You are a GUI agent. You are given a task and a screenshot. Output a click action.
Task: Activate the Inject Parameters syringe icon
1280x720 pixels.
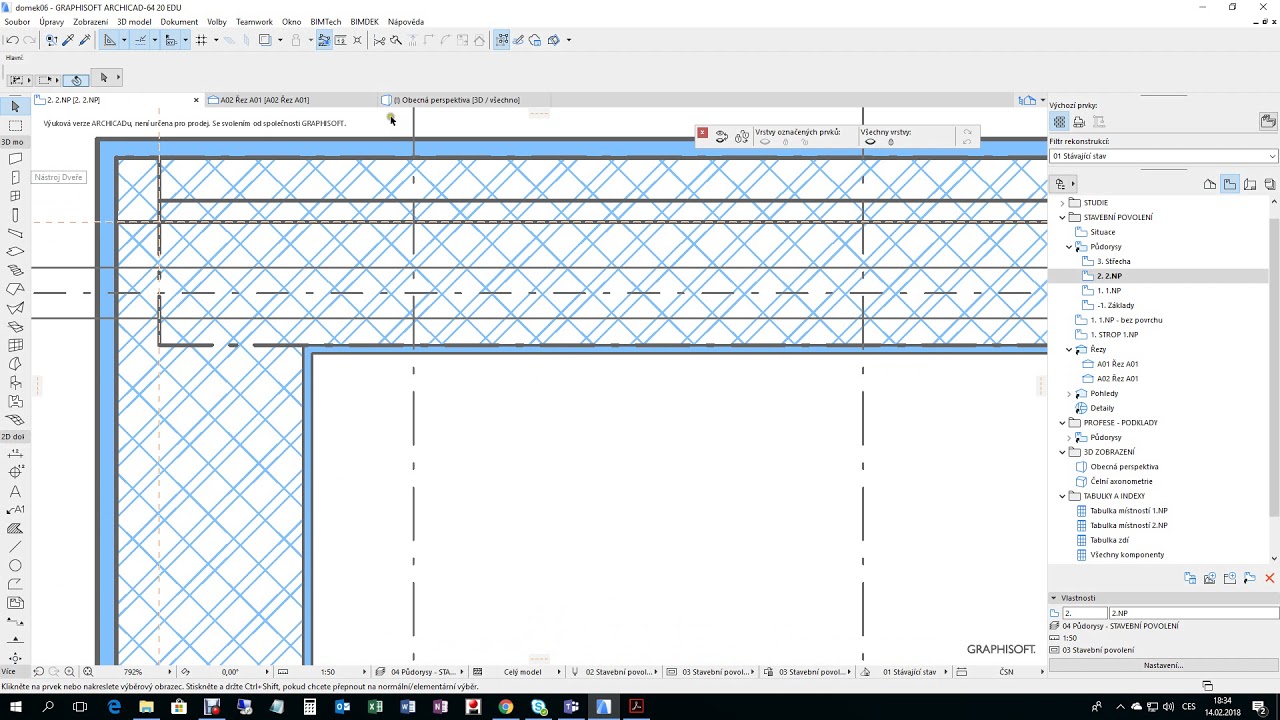[x=84, y=40]
